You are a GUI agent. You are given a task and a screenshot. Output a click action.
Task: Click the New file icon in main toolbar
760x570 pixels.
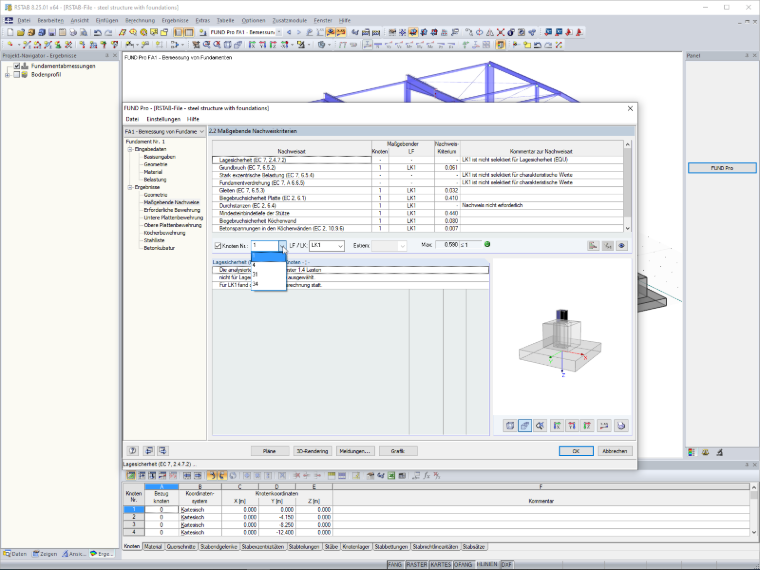click(10, 32)
